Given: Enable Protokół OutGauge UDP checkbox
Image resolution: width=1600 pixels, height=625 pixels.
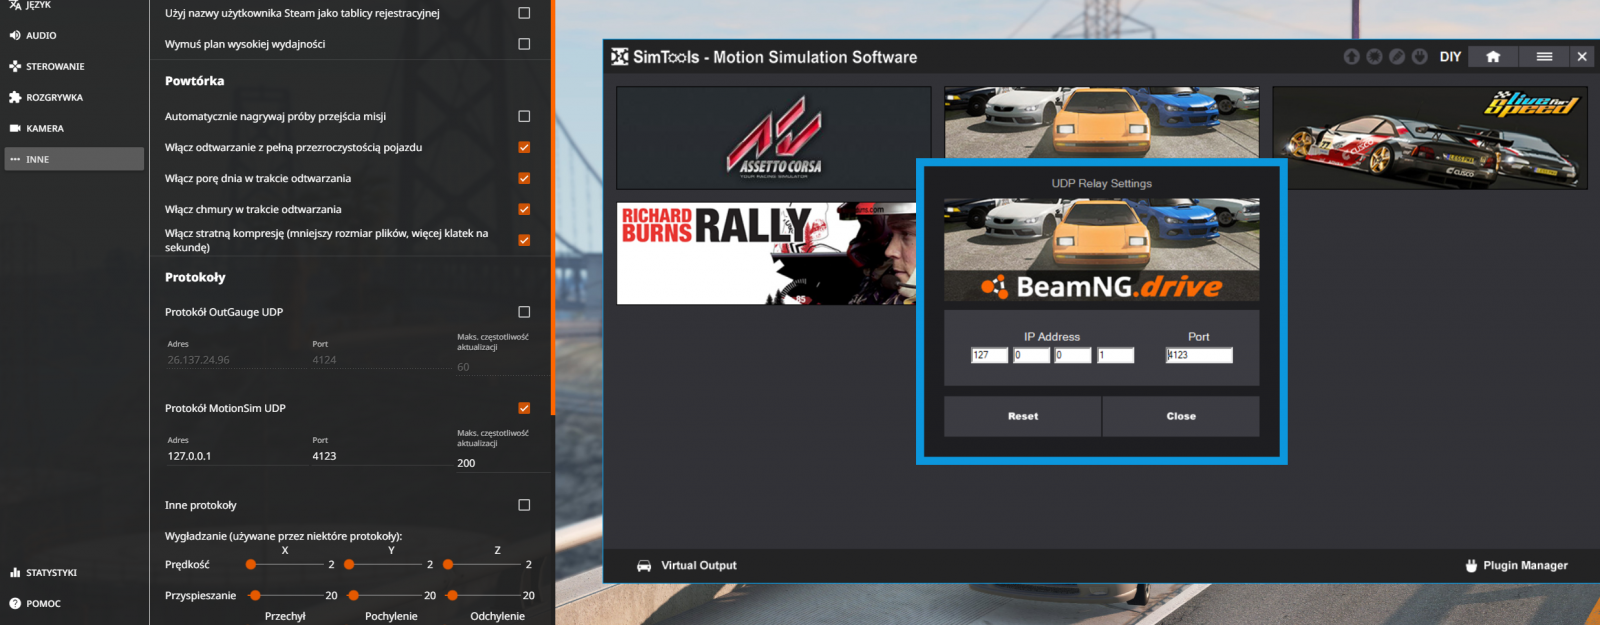Looking at the screenshot, I should [x=524, y=312].
